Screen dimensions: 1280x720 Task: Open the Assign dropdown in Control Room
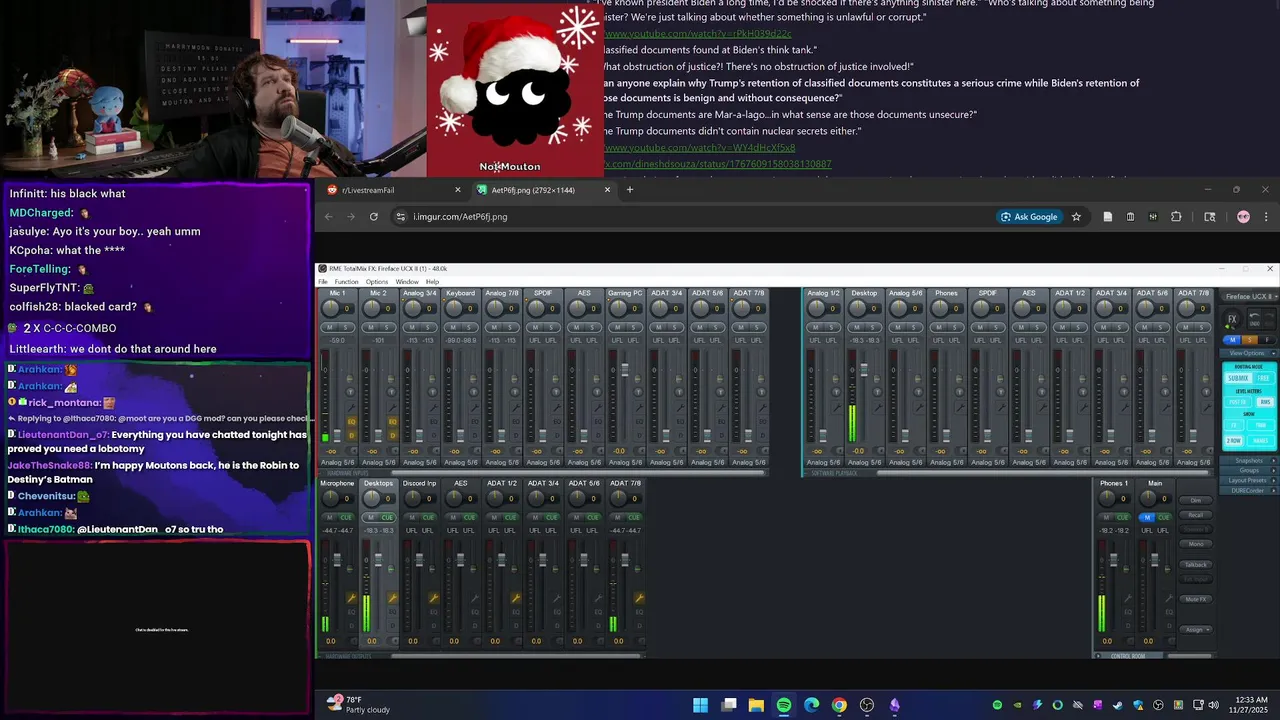coord(1196,630)
